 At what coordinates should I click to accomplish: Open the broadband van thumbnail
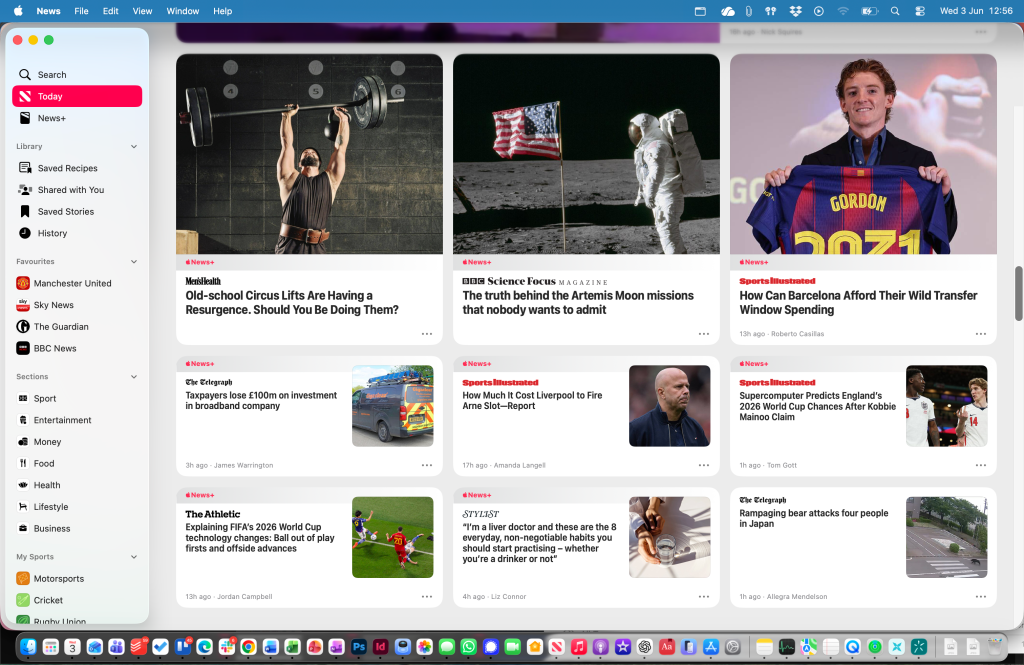tap(392, 406)
